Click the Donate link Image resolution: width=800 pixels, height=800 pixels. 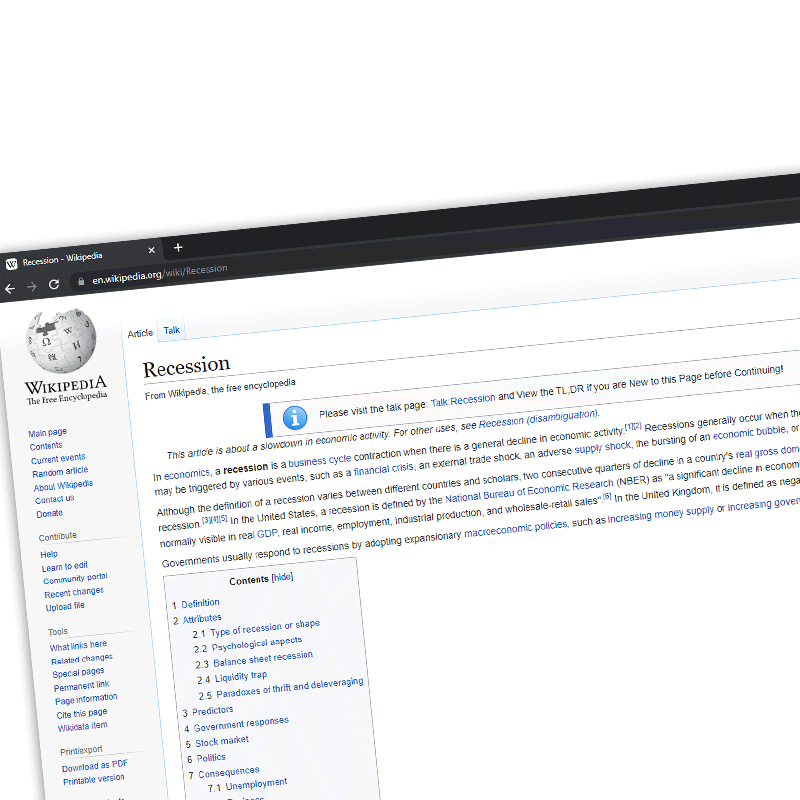pos(49,514)
